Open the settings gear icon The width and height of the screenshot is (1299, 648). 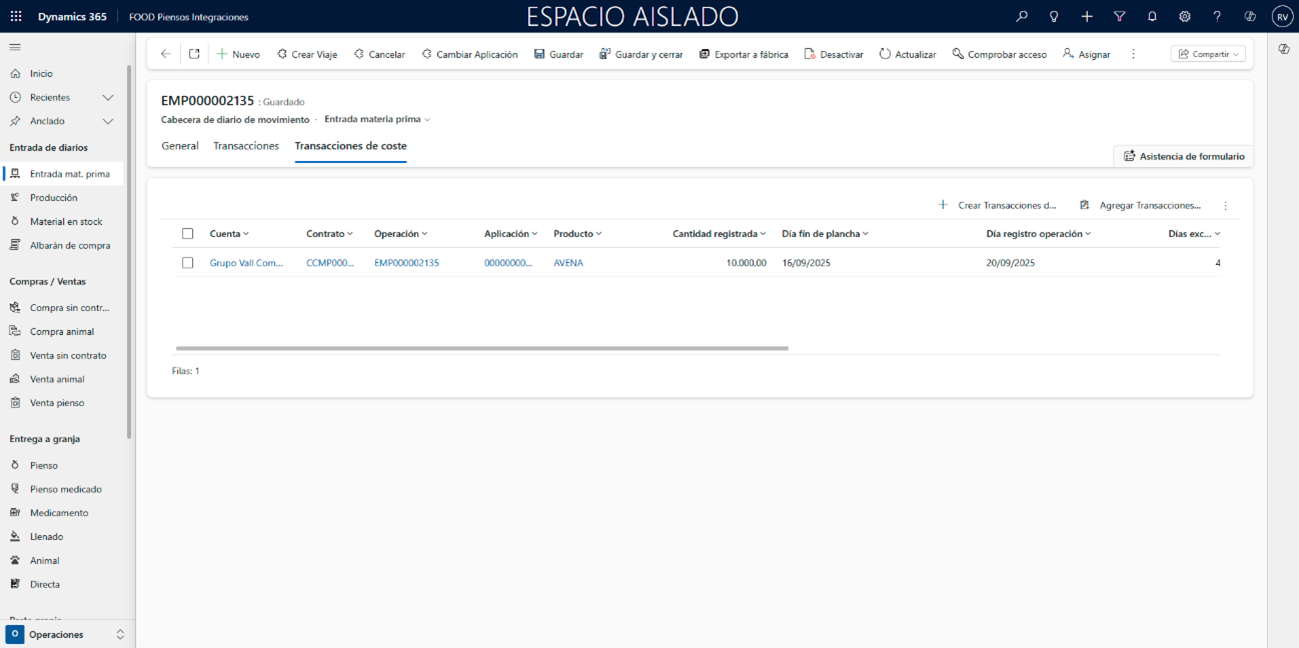[x=1184, y=17]
